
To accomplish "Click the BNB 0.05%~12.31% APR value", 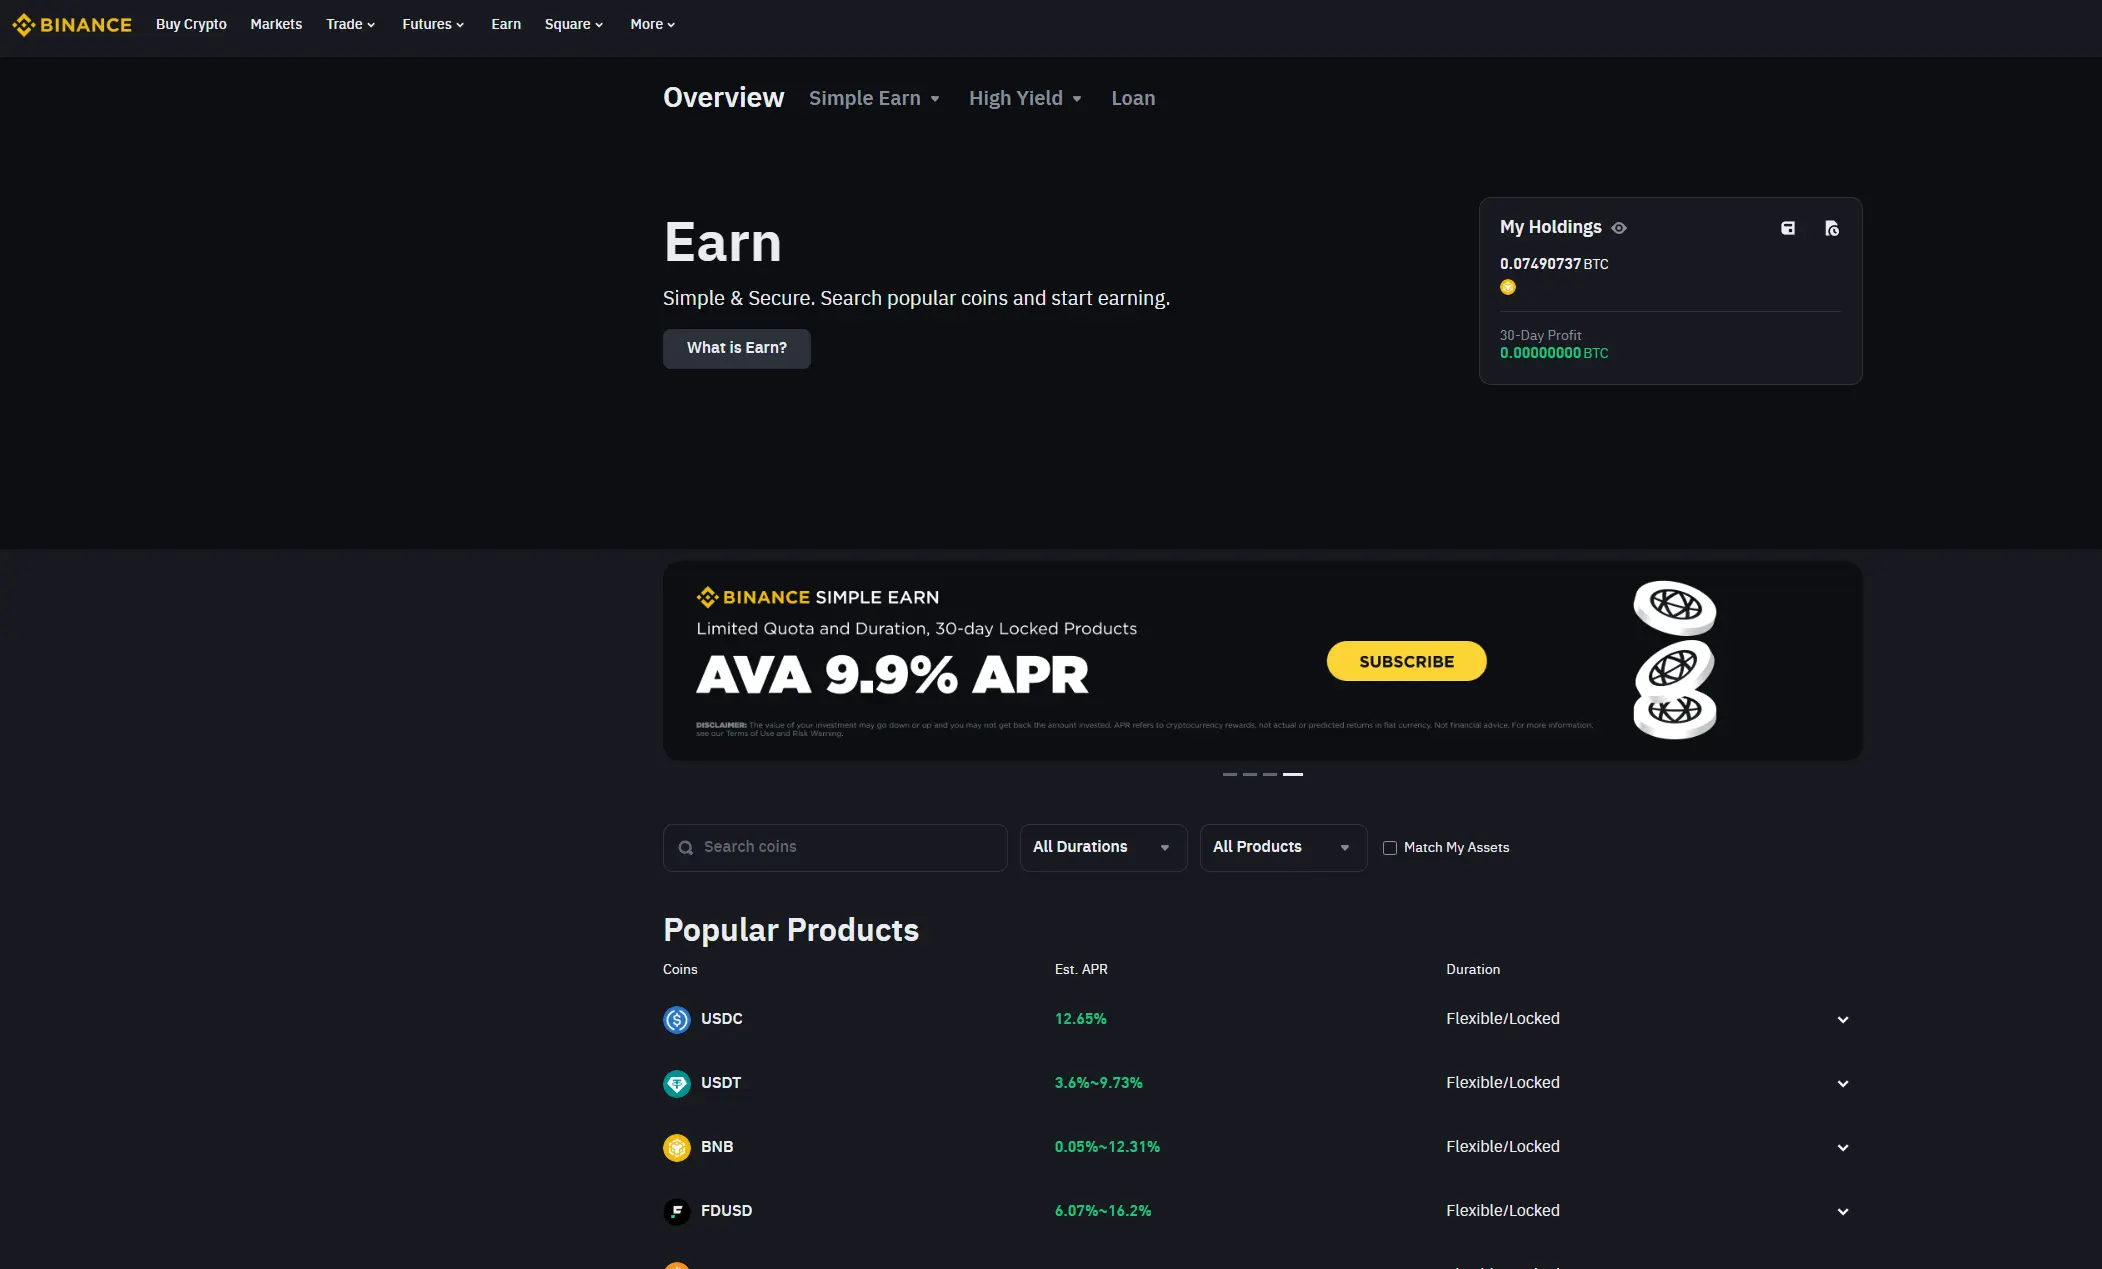I will (x=1107, y=1147).
